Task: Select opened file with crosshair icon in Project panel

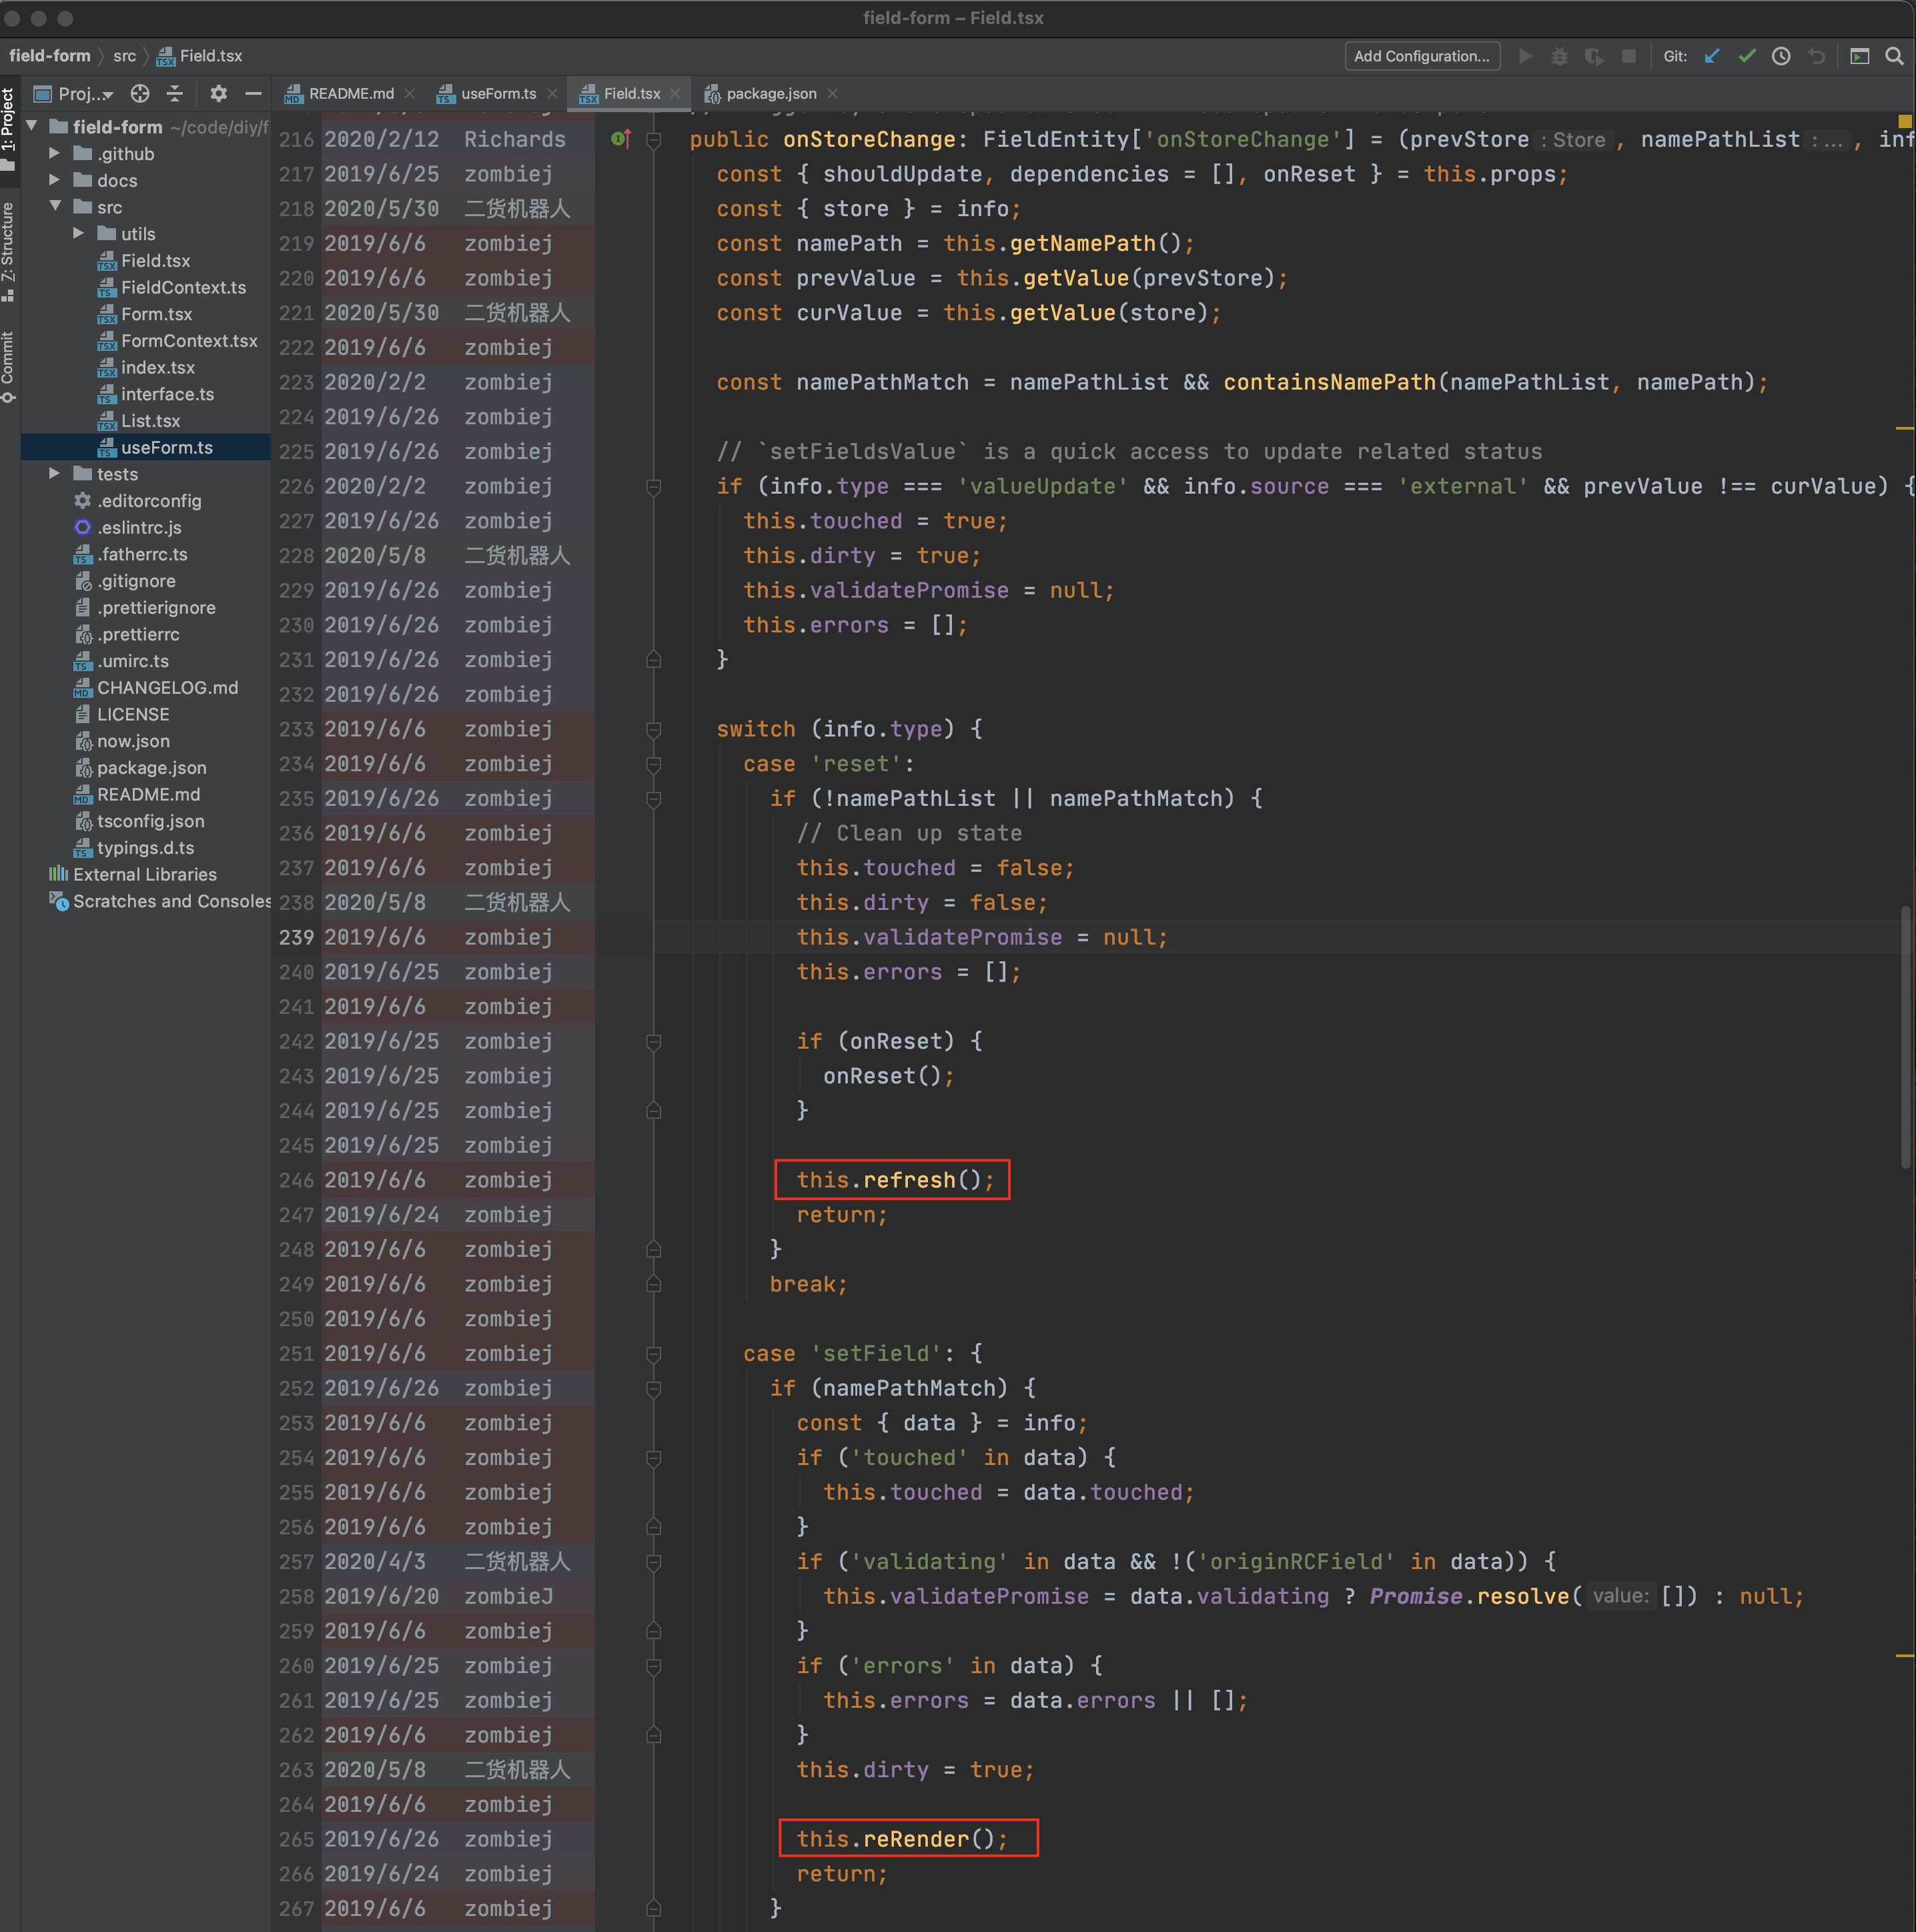Action: [x=140, y=93]
